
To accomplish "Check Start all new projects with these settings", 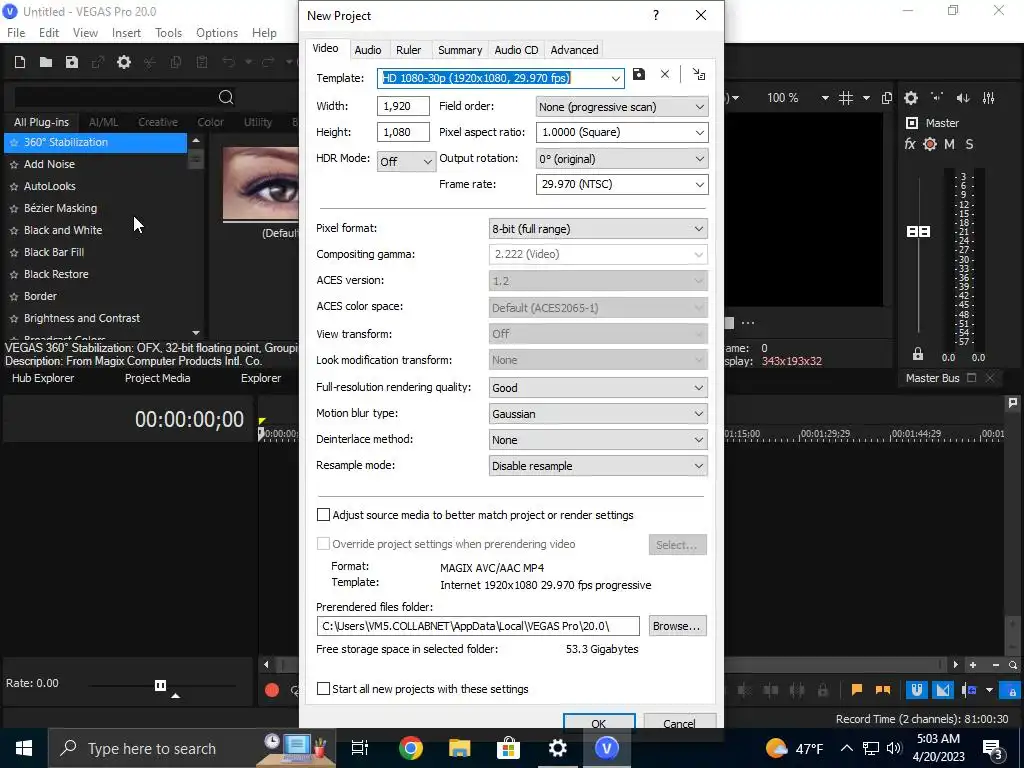I will pyautogui.click(x=323, y=688).
